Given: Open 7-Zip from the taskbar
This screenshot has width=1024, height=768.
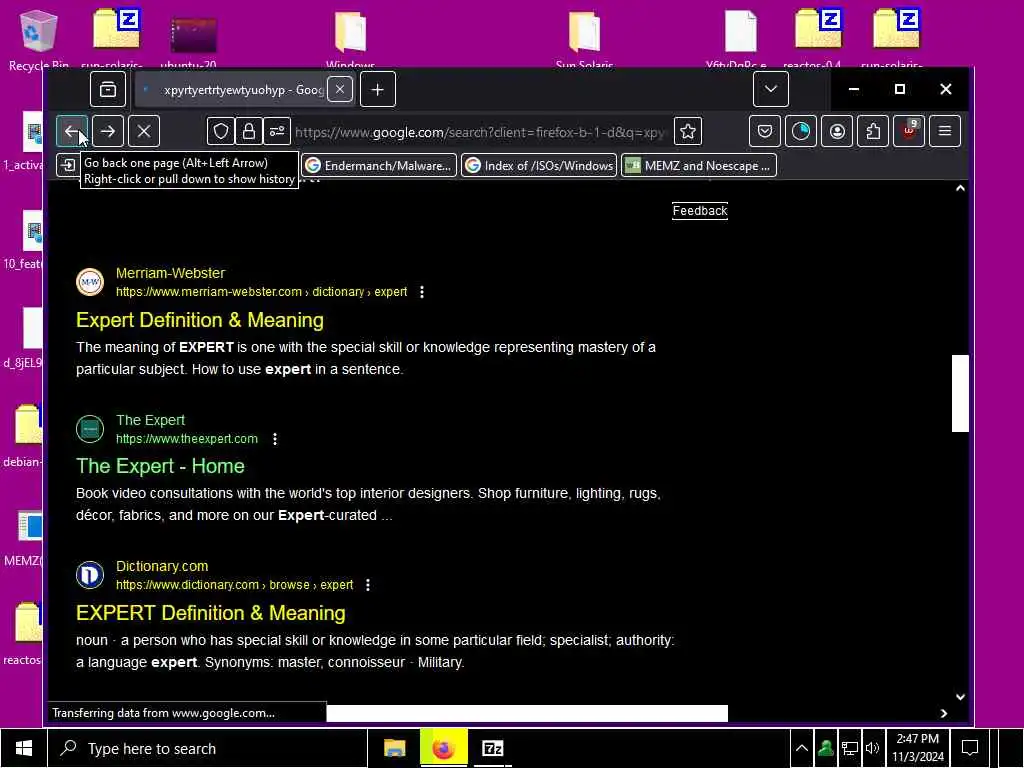Looking at the screenshot, I should (x=492, y=748).
